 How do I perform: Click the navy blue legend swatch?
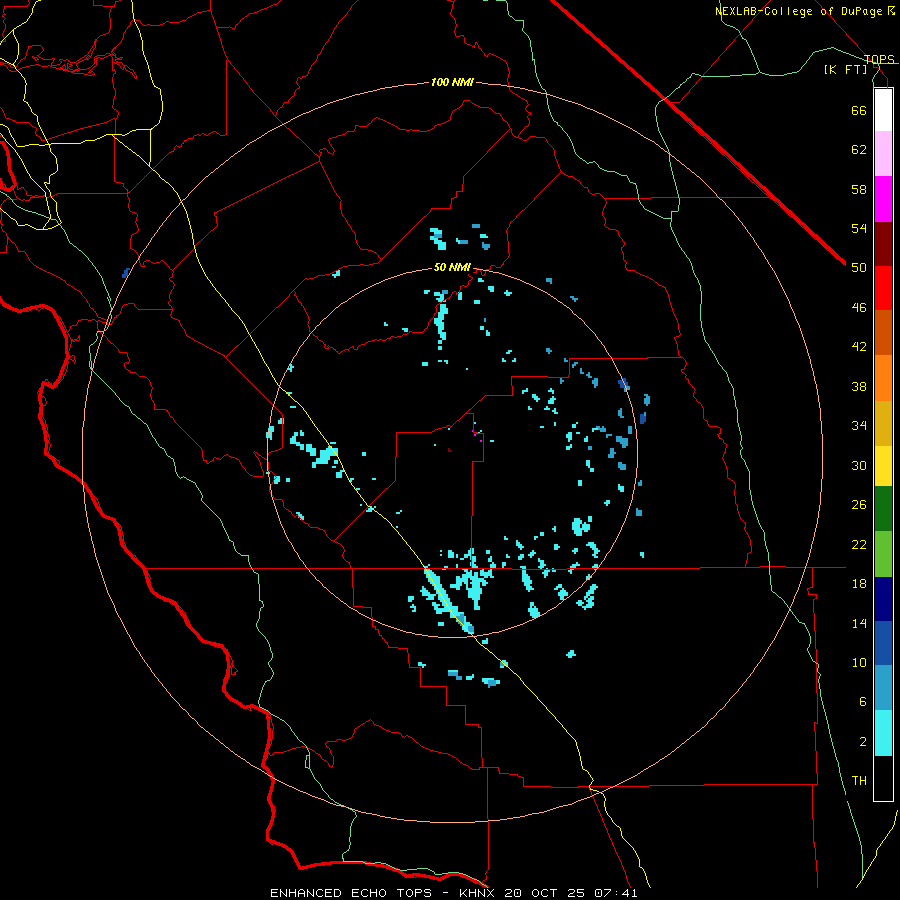(883, 599)
